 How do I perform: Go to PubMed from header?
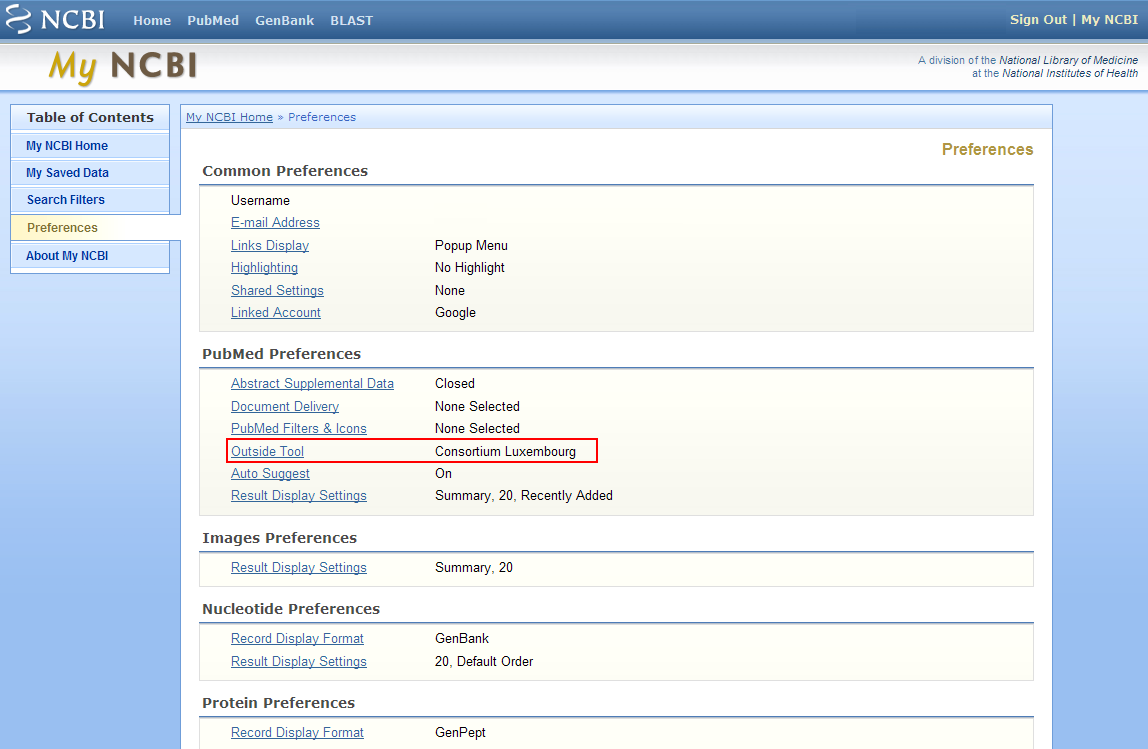click(x=213, y=21)
